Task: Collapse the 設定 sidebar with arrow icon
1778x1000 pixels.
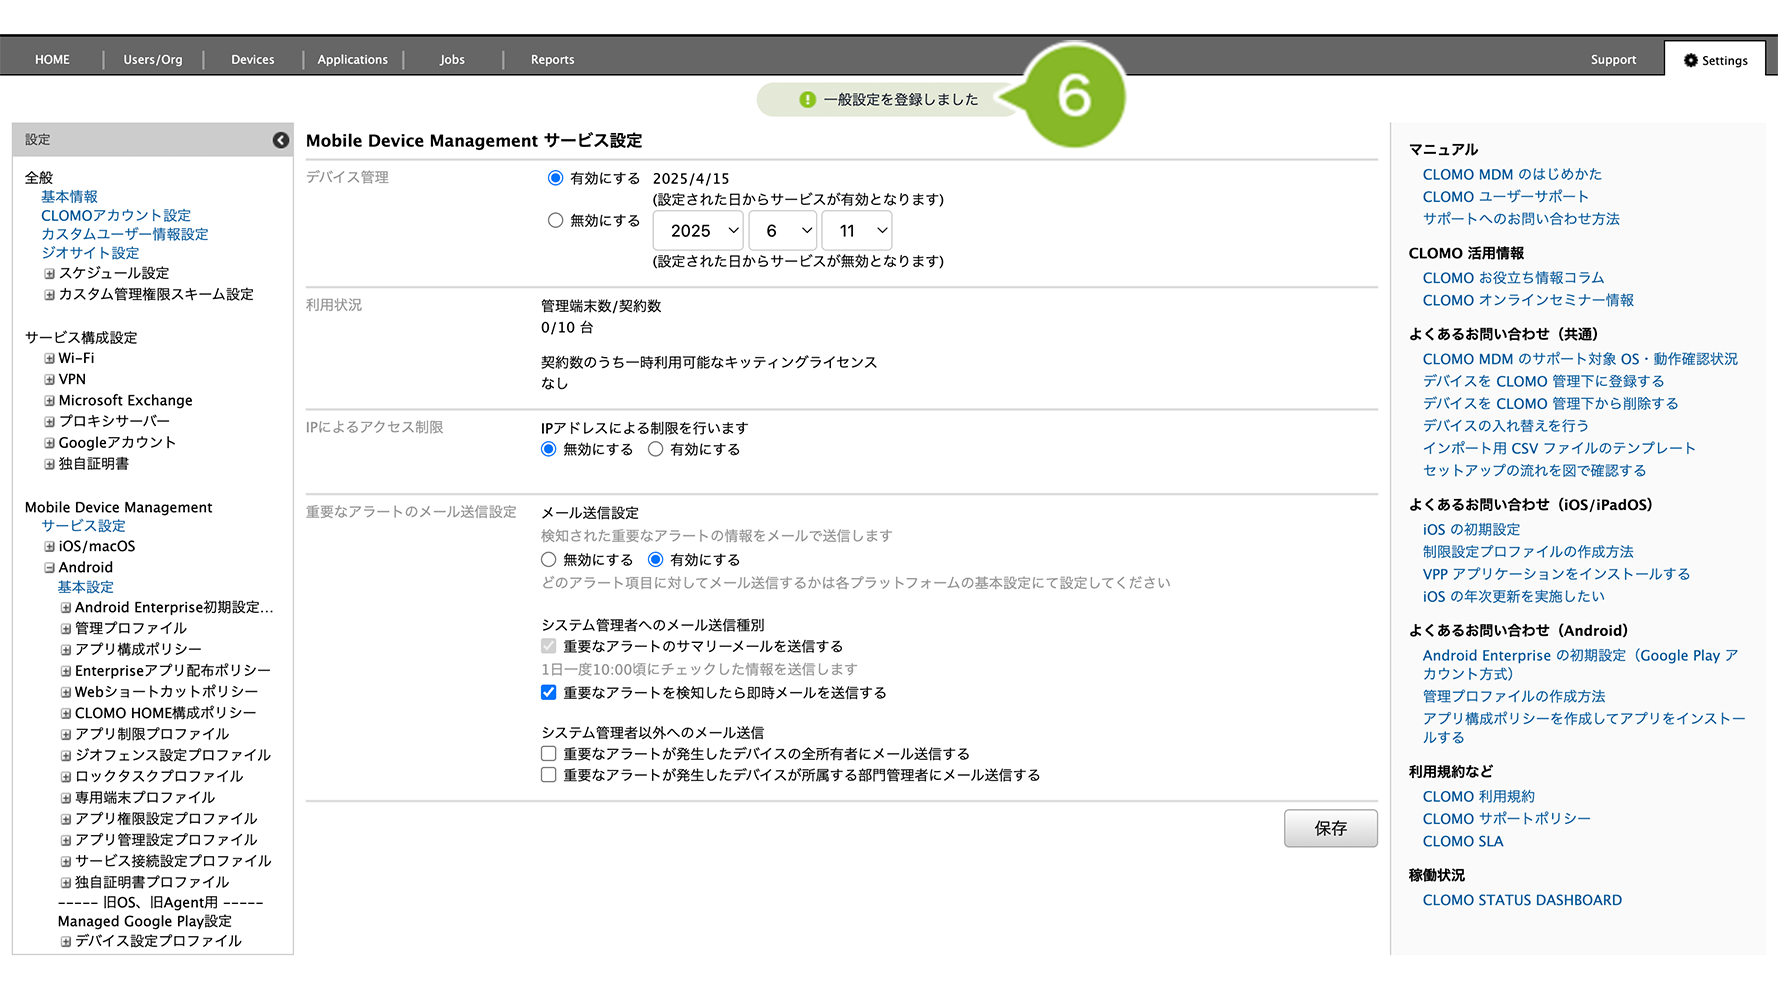Action: point(281,140)
